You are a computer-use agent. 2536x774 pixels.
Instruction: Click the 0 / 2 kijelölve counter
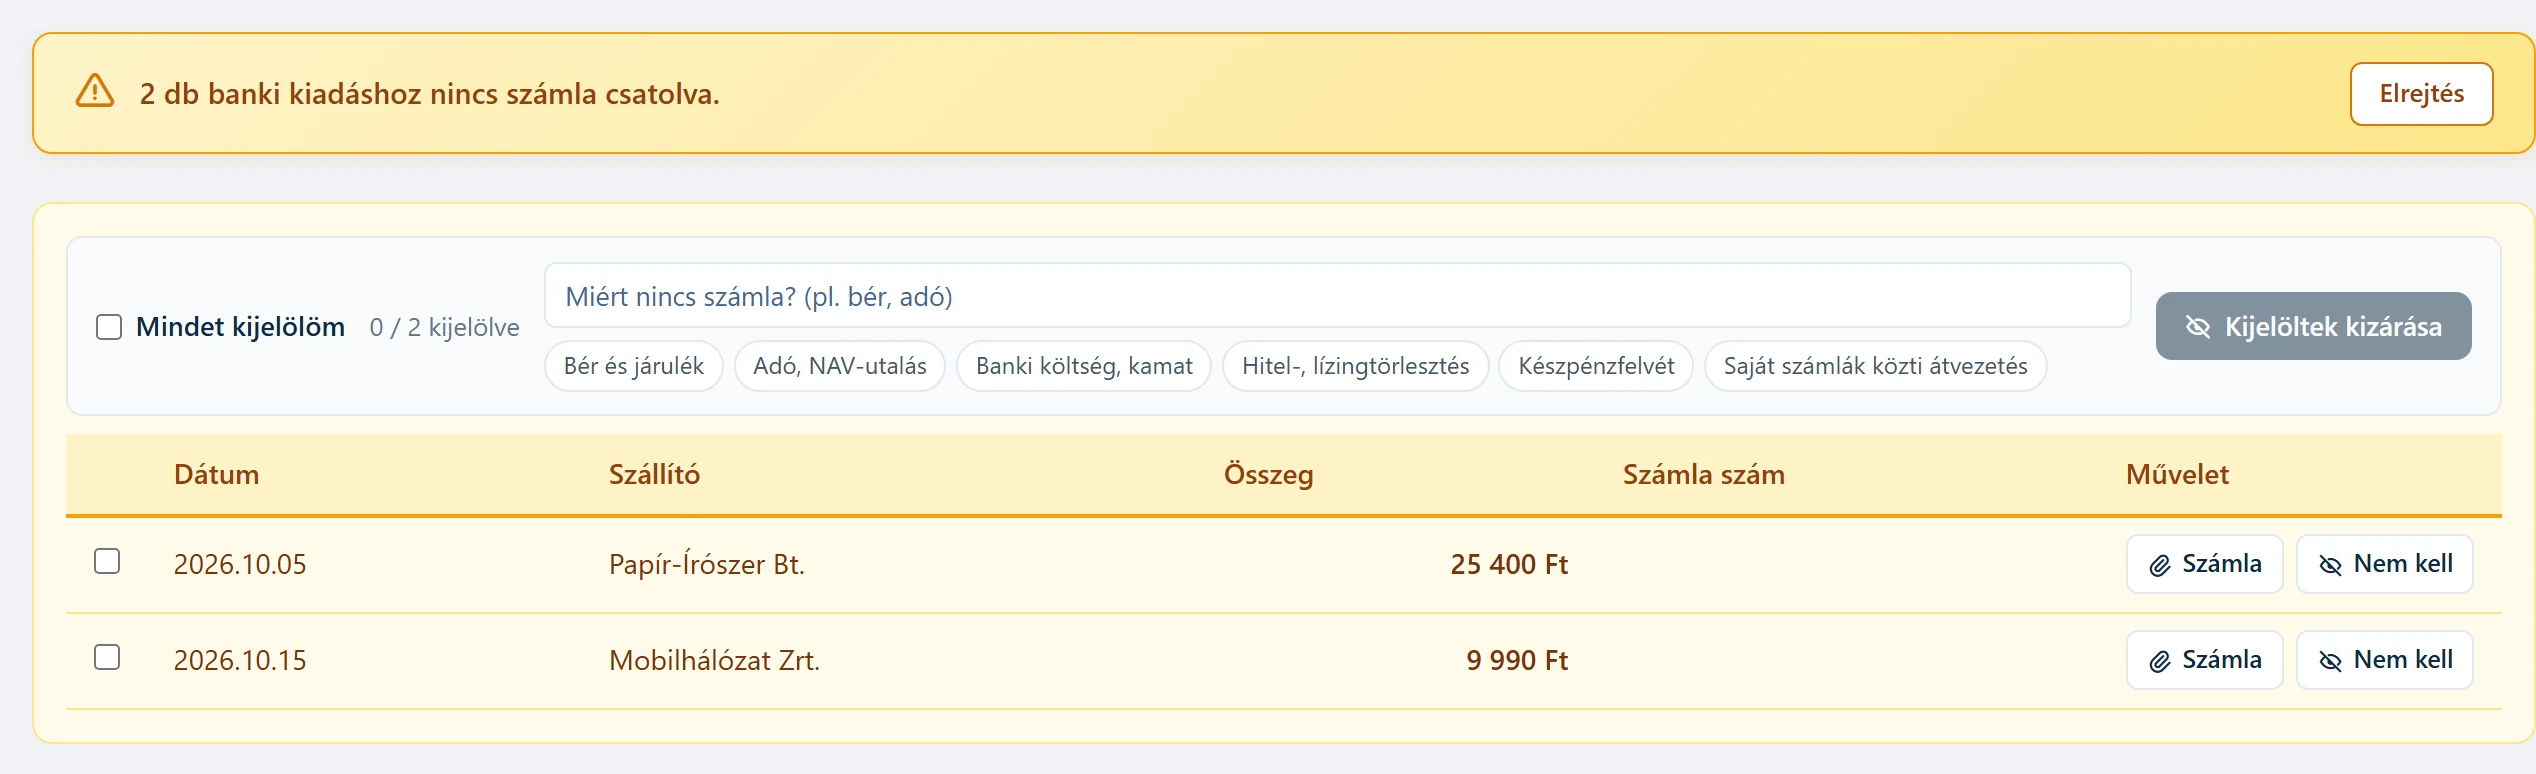444,327
